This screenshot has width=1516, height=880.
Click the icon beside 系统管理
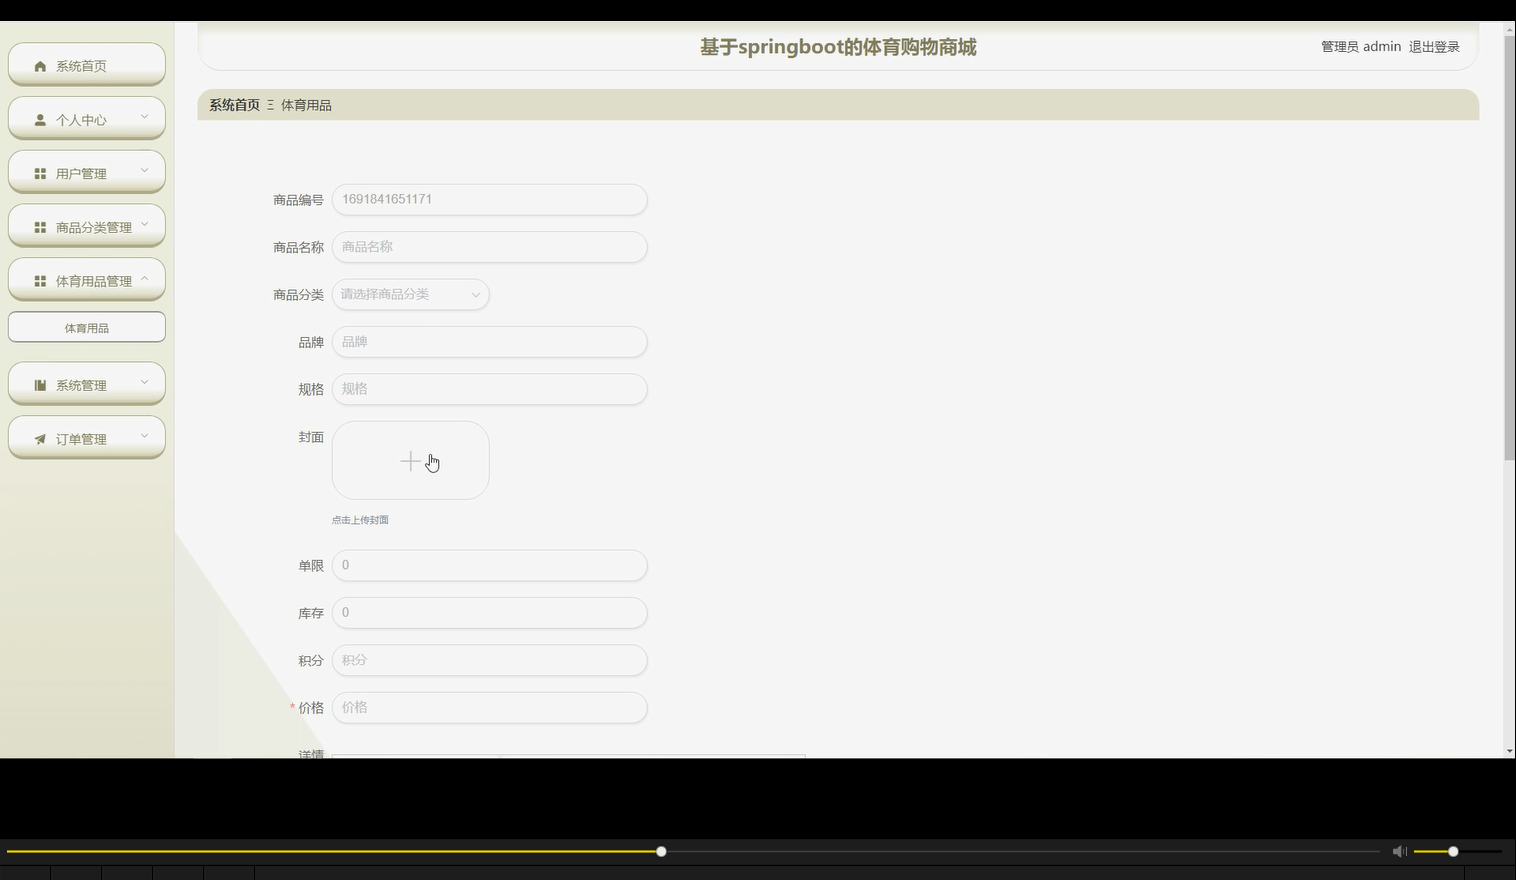(x=40, y=386)
